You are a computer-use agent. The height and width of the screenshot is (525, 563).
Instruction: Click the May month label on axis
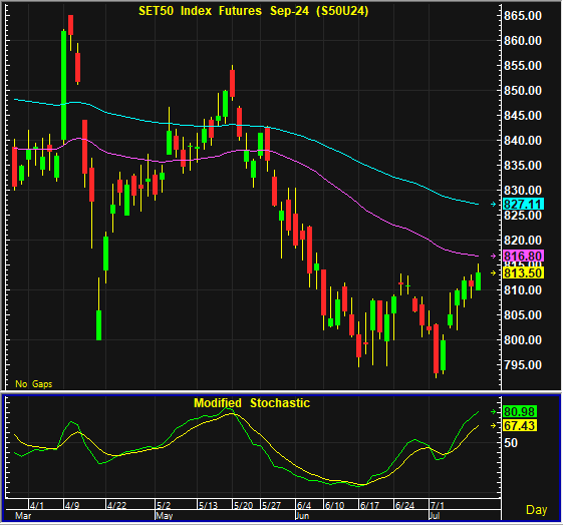(164, 516)
